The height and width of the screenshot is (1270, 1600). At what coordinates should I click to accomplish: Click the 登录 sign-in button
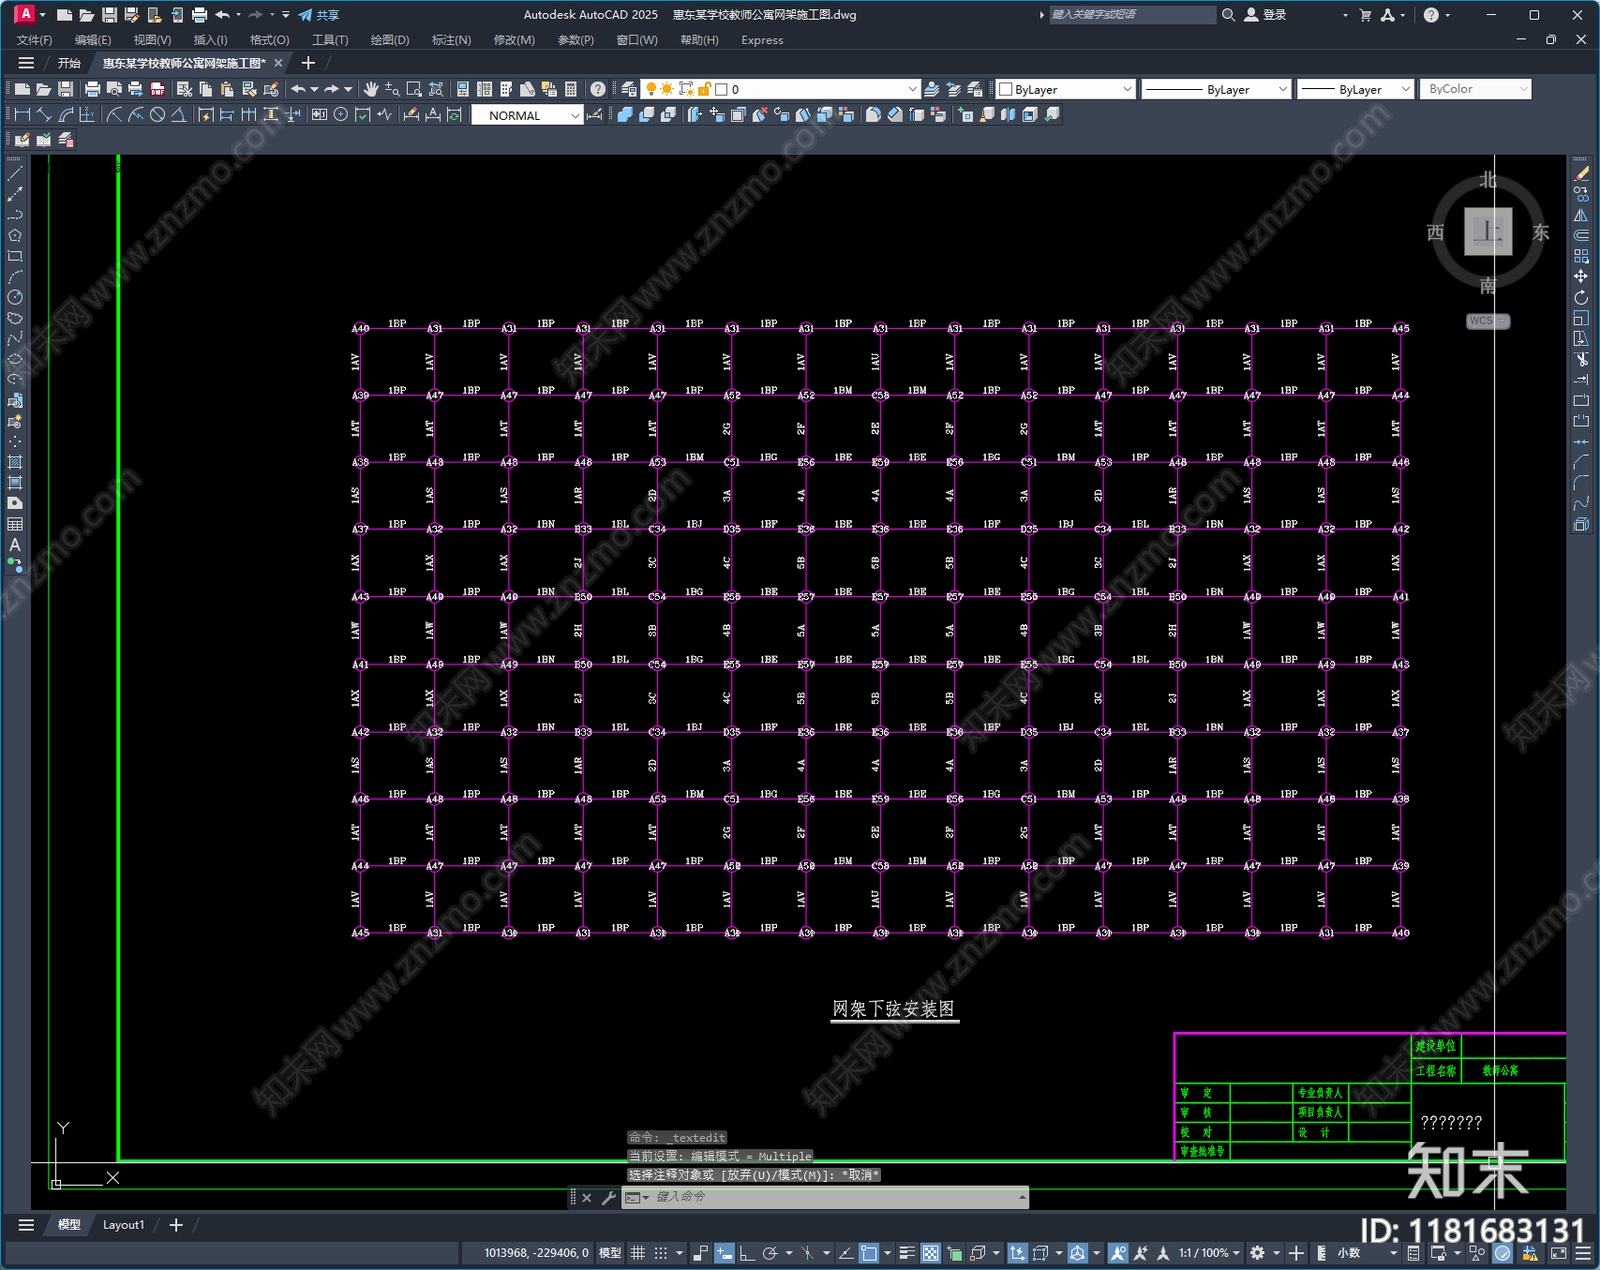(x=1265, y=15)
